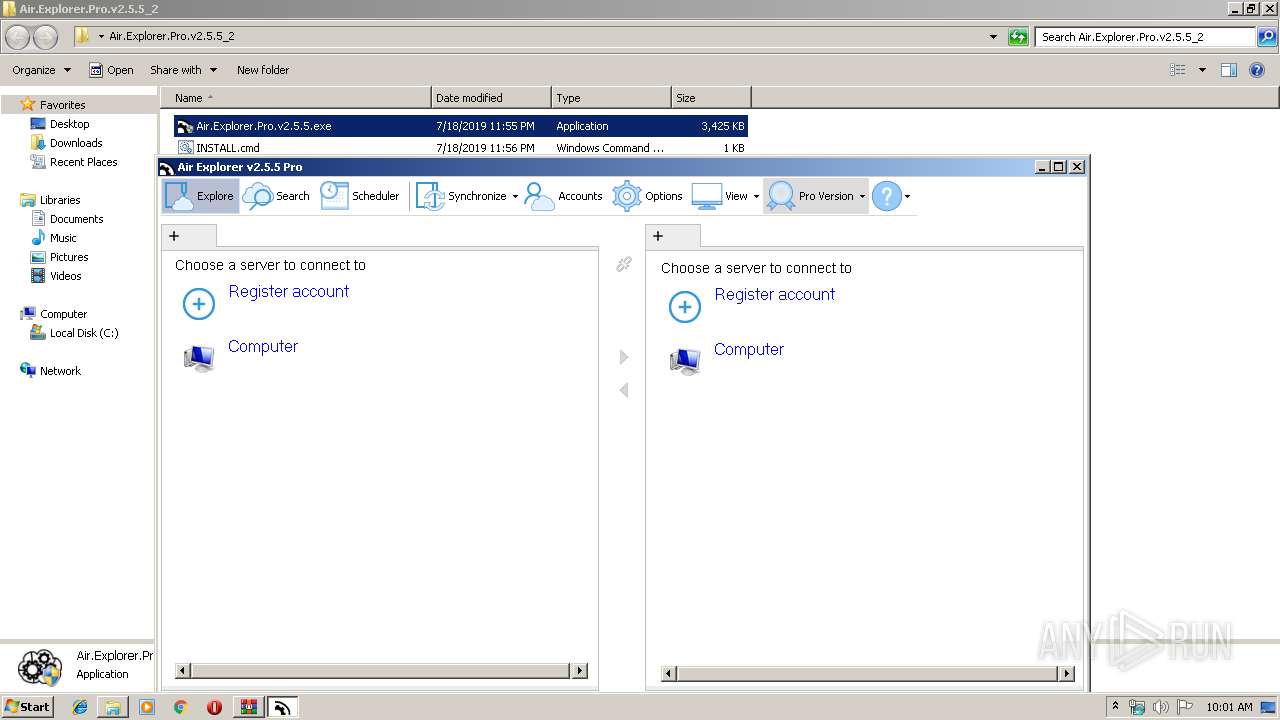Open Chrome from the taskbar

[x=180, y=707]
